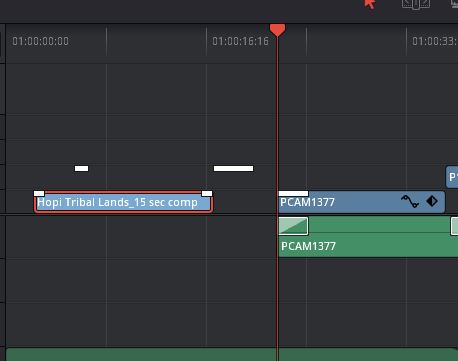
Task: Click the red playhead handle in the ruler
Action: (277, 30)
